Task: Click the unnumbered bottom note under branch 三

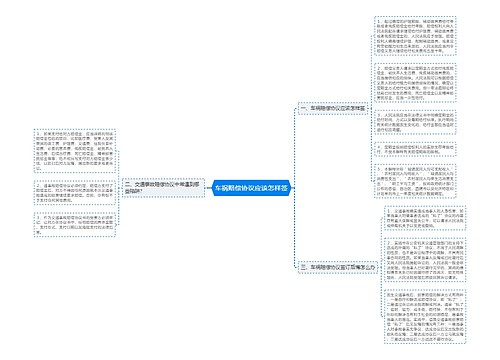Action: [425, 316]
